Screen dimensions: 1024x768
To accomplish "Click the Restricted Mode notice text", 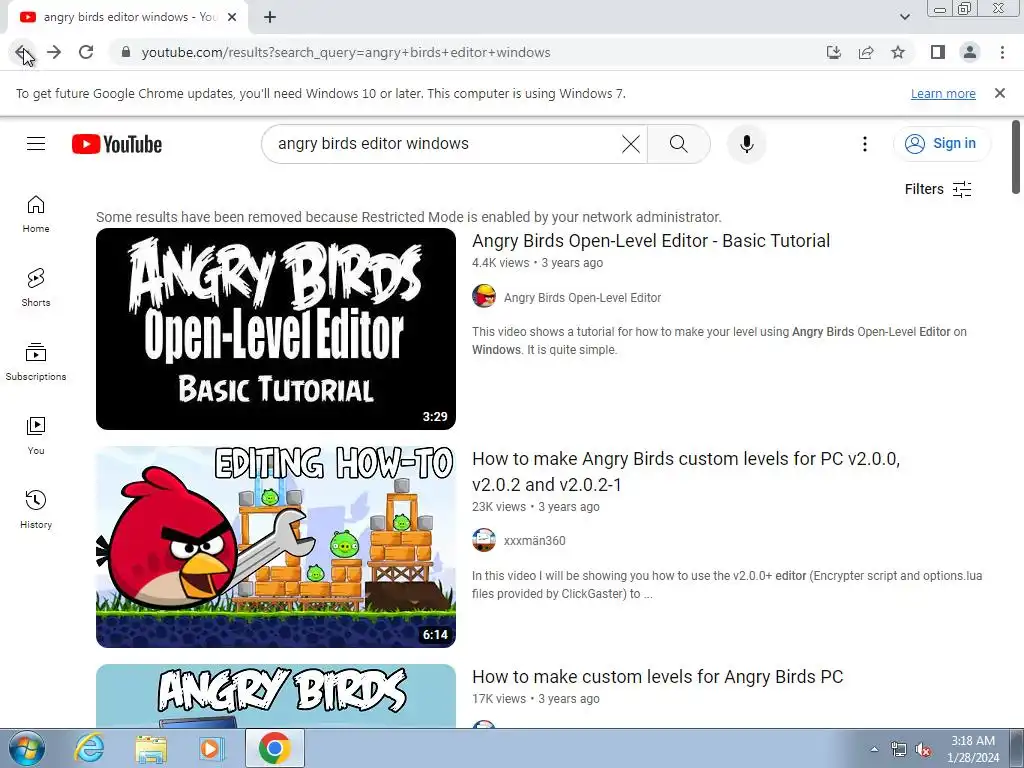I will [409, 217].
